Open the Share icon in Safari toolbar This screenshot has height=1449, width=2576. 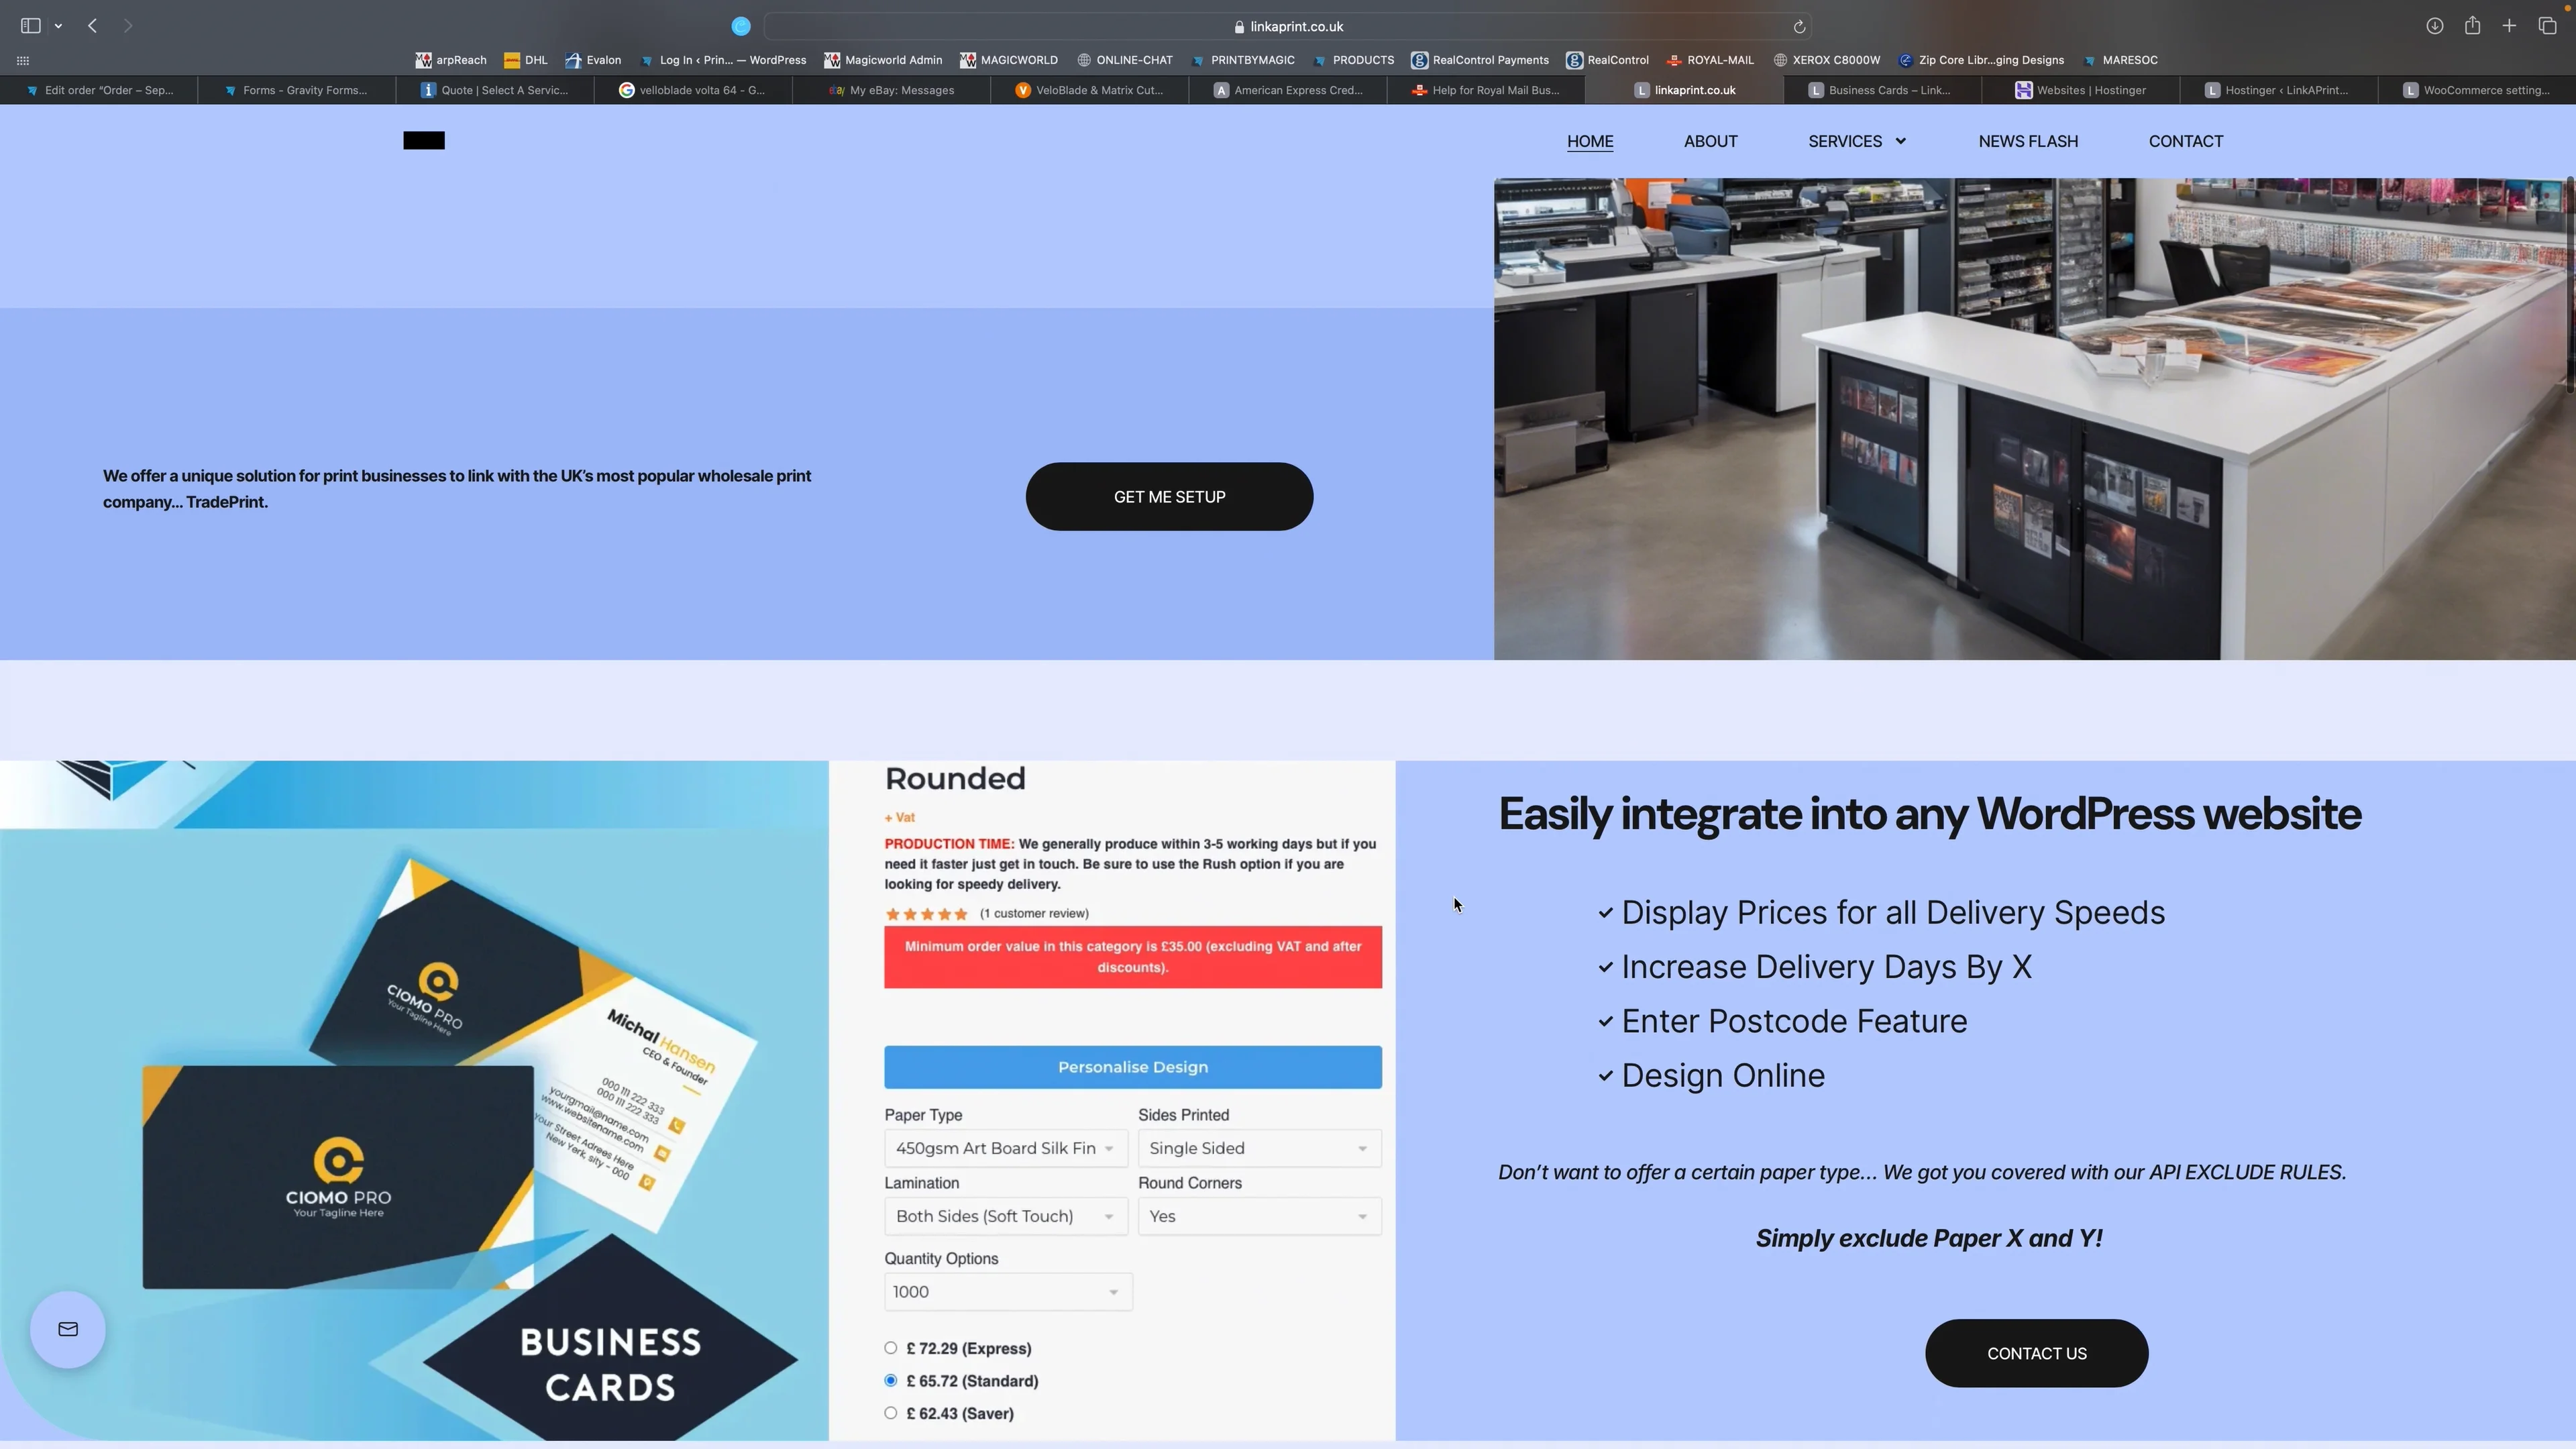click(2472, 26)
